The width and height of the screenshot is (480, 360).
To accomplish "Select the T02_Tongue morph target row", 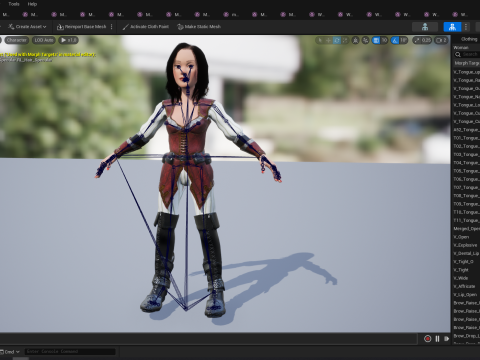I will click(466, 146).
